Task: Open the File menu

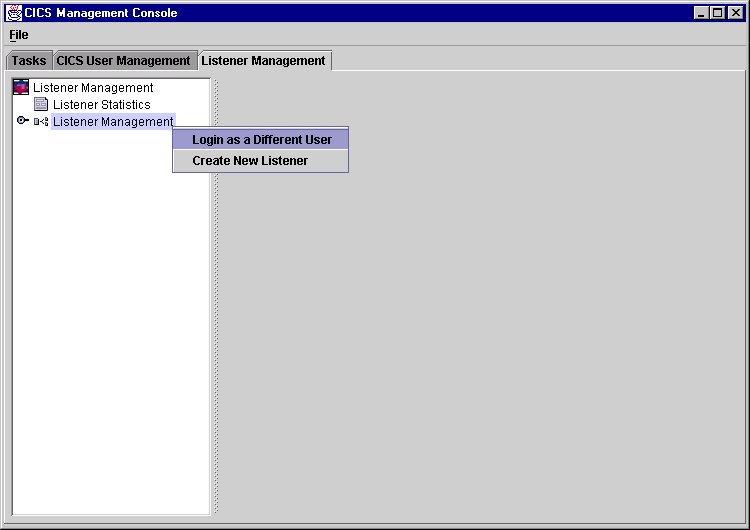Action: tap(19, 35)
